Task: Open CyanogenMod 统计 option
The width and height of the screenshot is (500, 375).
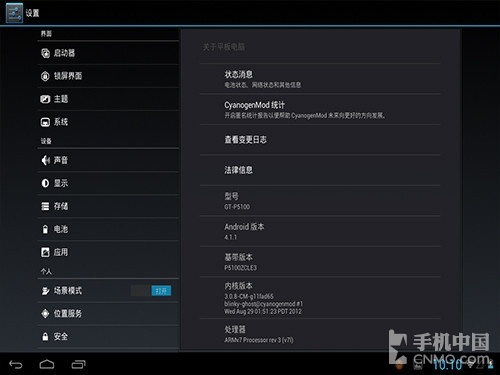Action: point(320,110)
